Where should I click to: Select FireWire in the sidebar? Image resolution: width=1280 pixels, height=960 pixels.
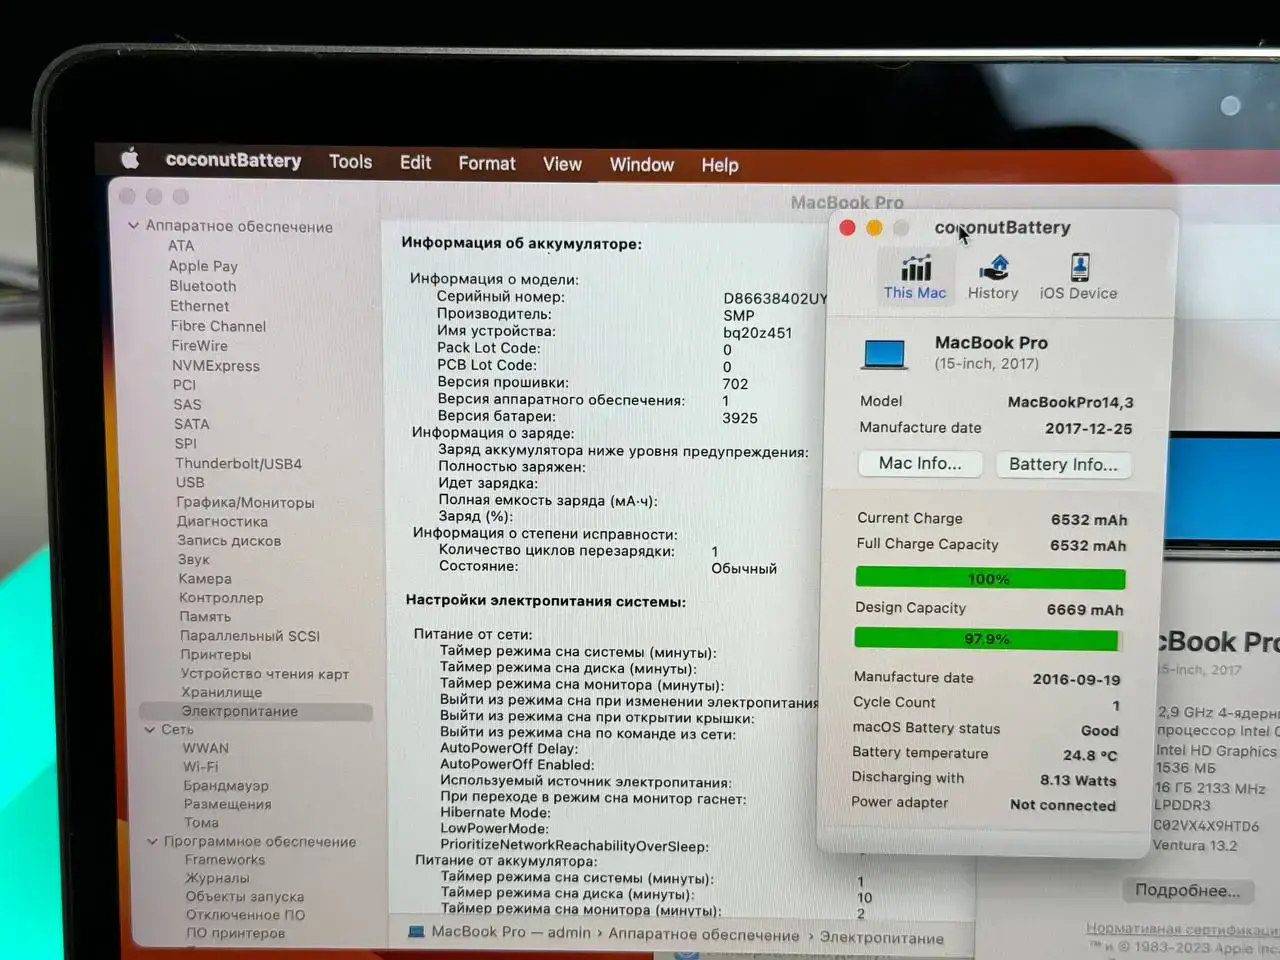(x=199, y=345)
